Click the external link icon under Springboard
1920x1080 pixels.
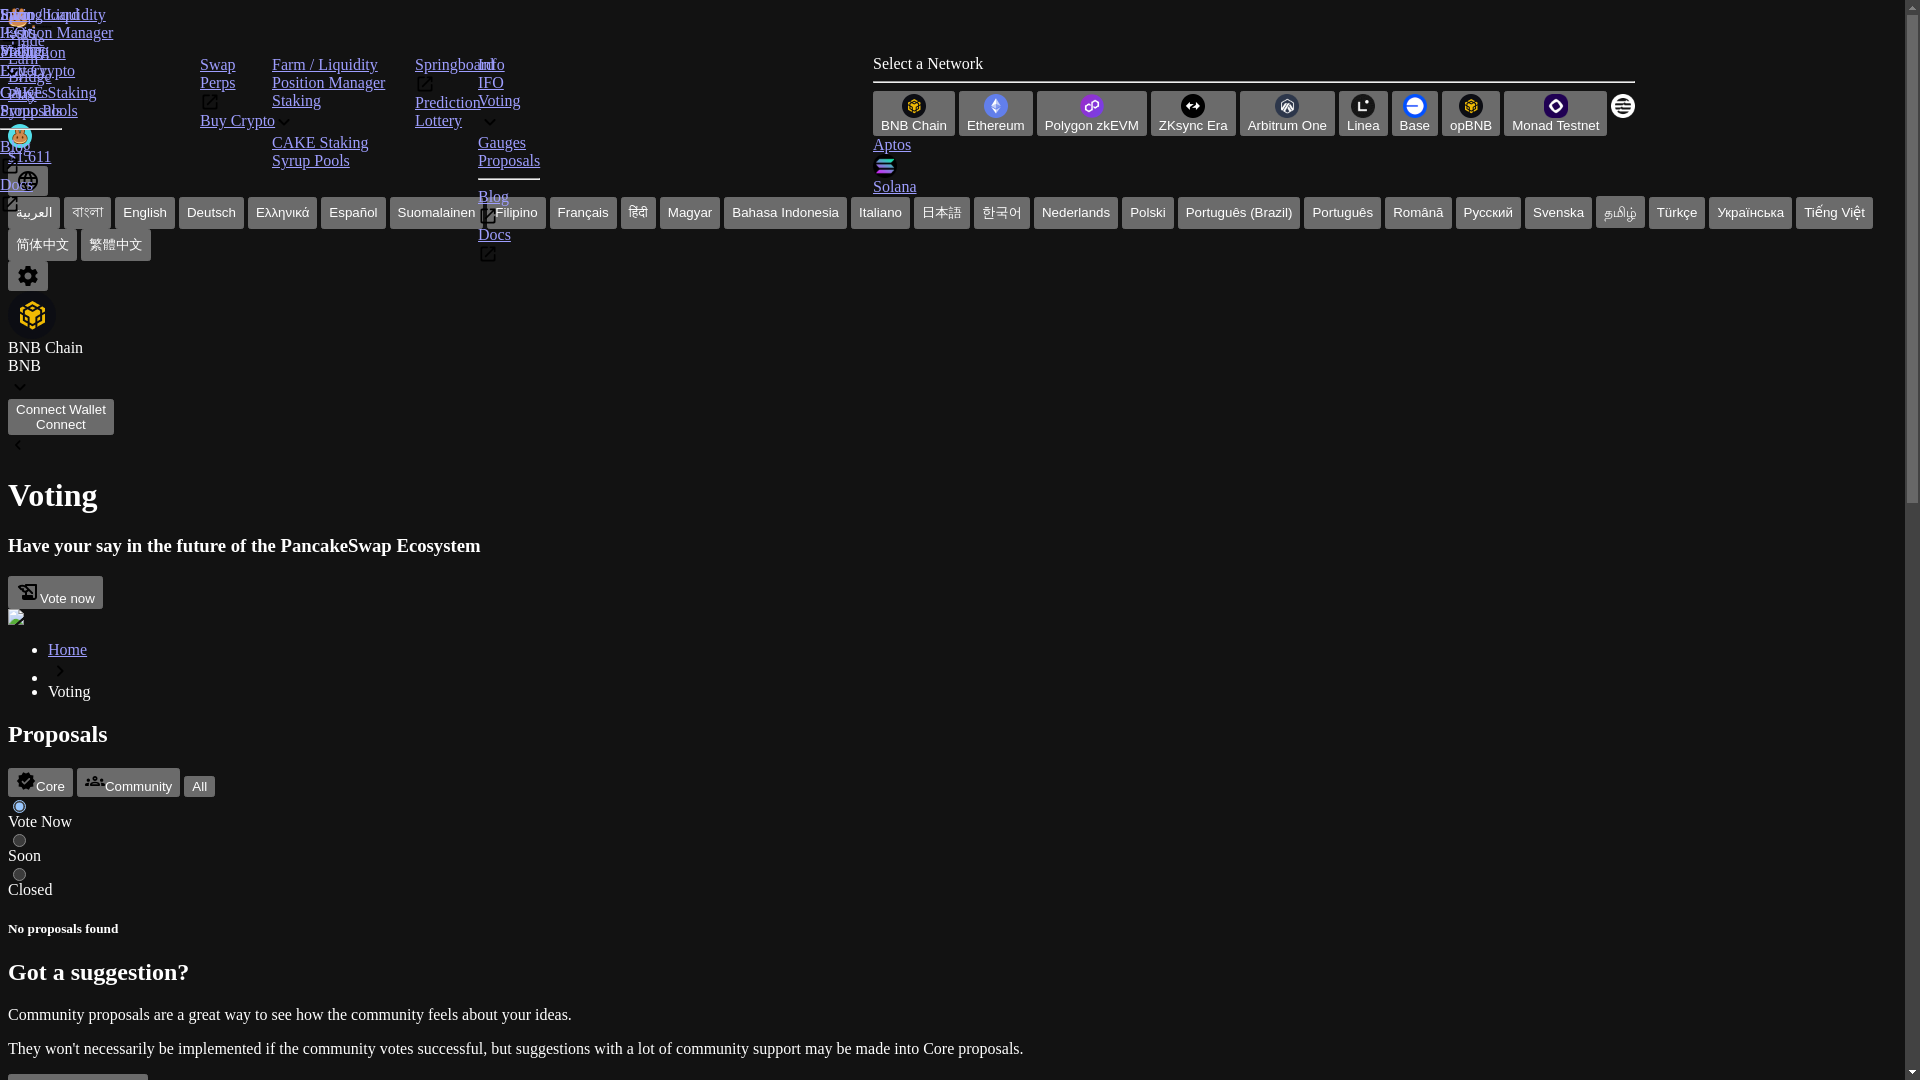tap(424, 85)
